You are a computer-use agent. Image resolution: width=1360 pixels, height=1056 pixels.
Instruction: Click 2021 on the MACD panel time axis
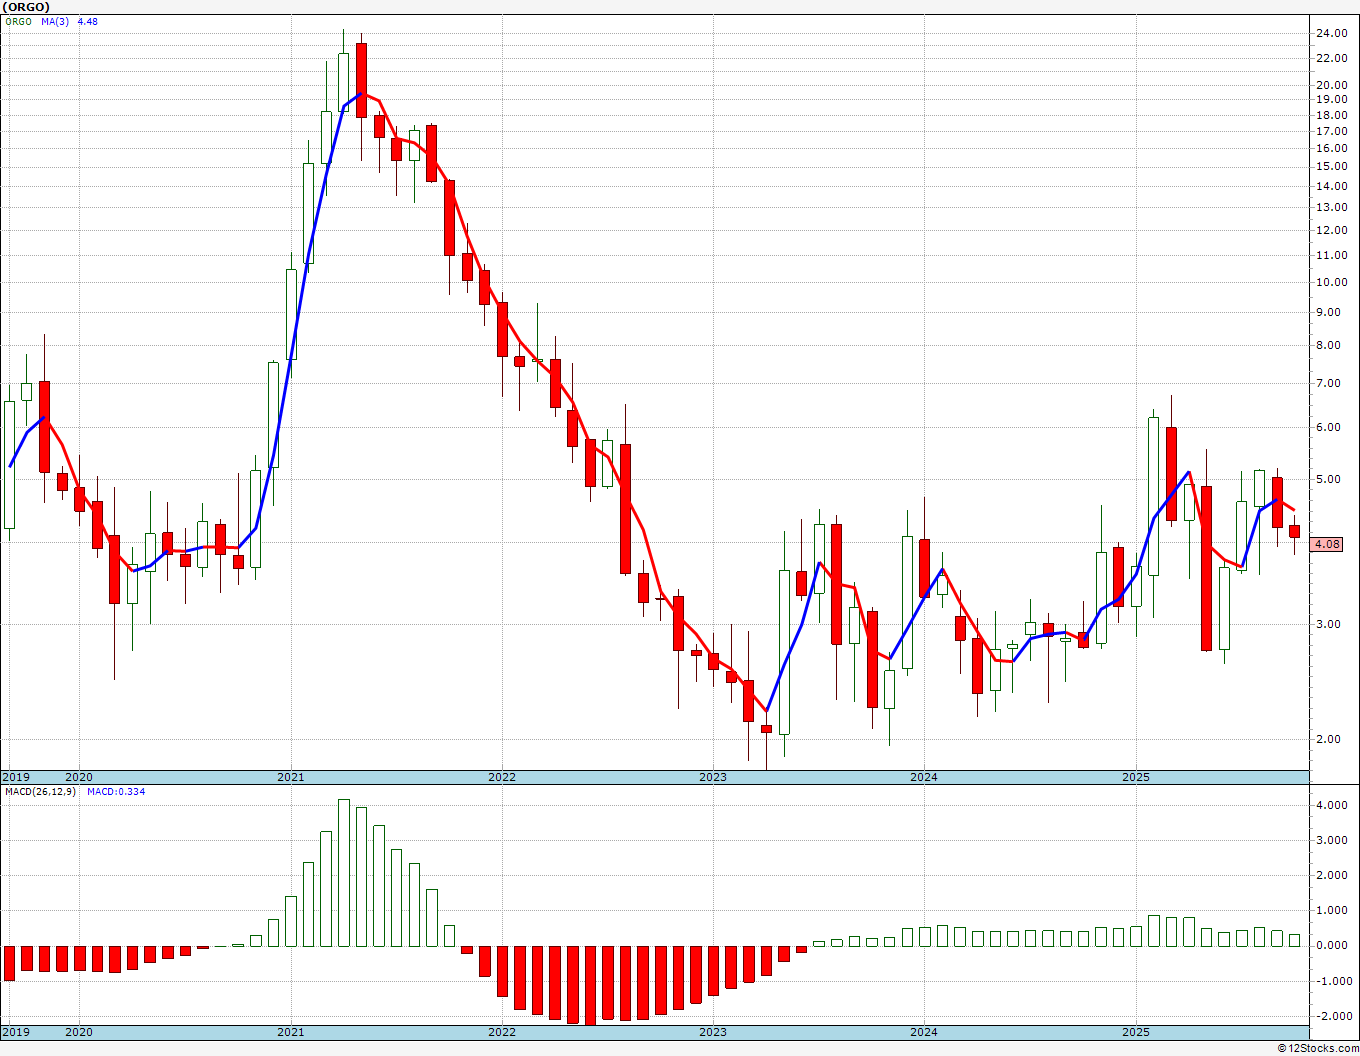point(290,1032)
